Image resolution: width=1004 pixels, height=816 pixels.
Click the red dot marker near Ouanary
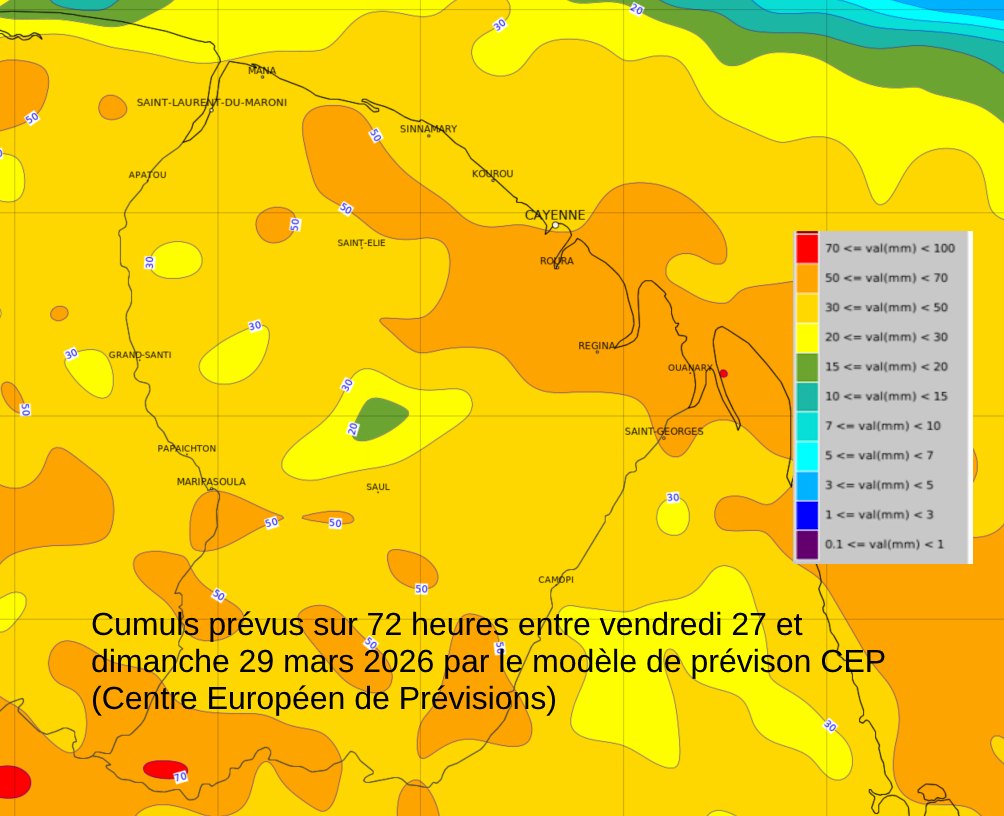coord(723,374)
